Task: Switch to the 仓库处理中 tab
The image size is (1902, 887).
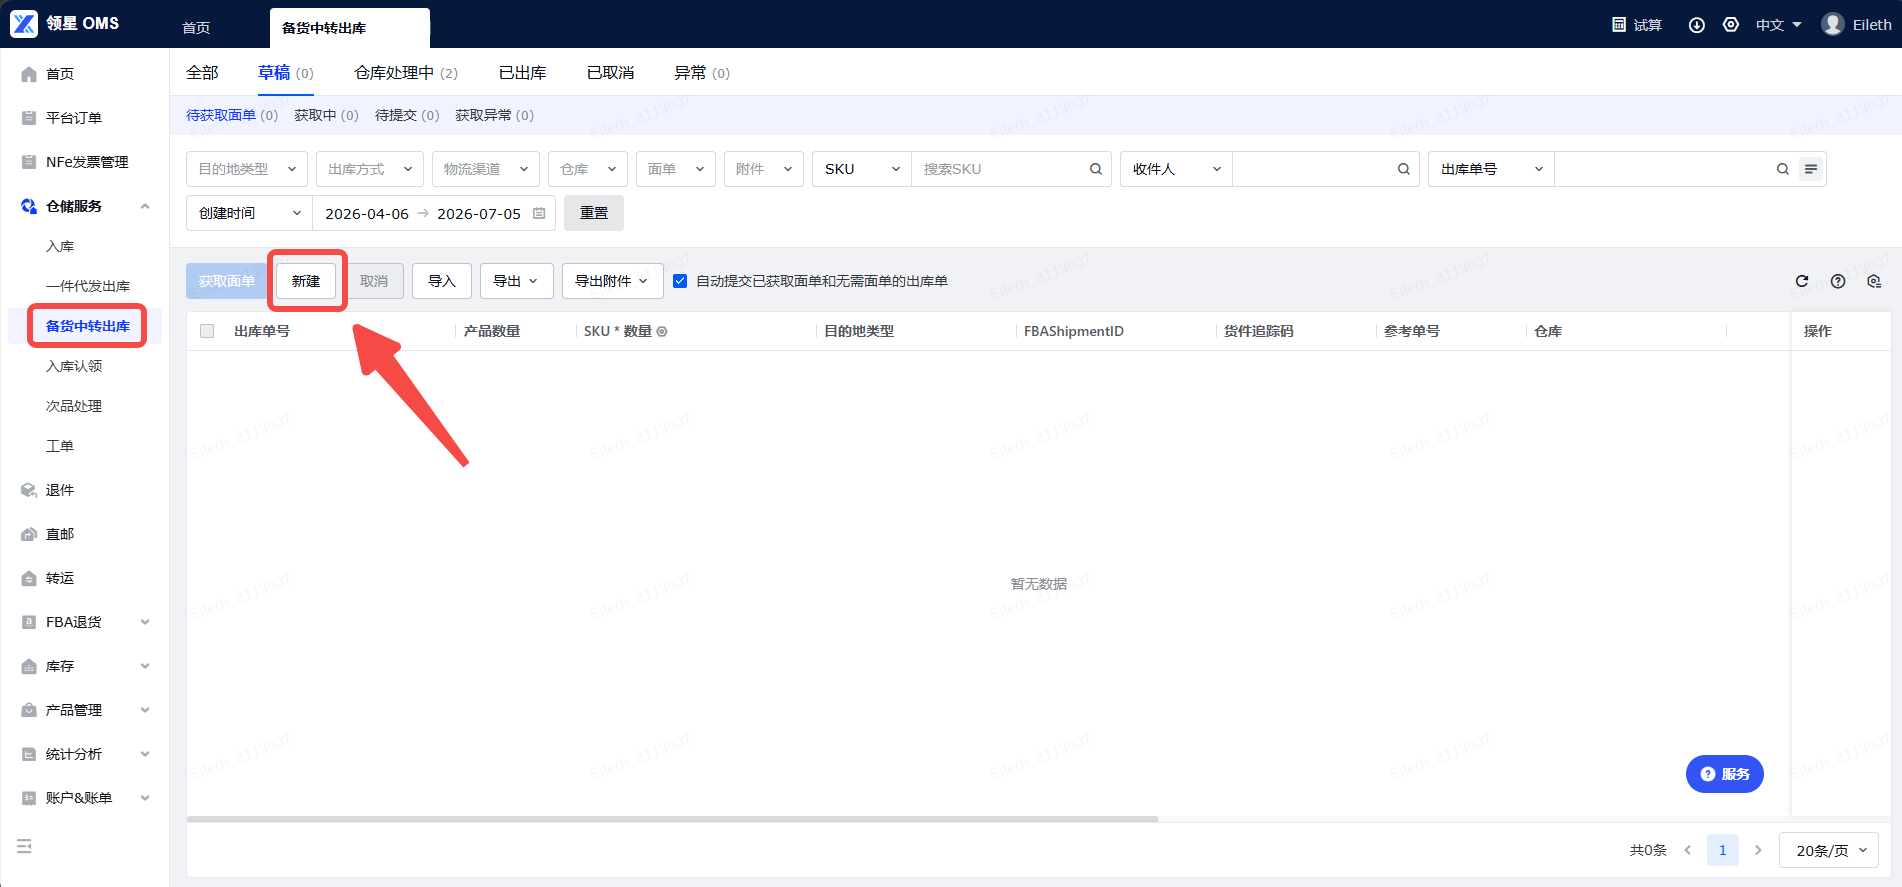Action: tap(406, 73)
